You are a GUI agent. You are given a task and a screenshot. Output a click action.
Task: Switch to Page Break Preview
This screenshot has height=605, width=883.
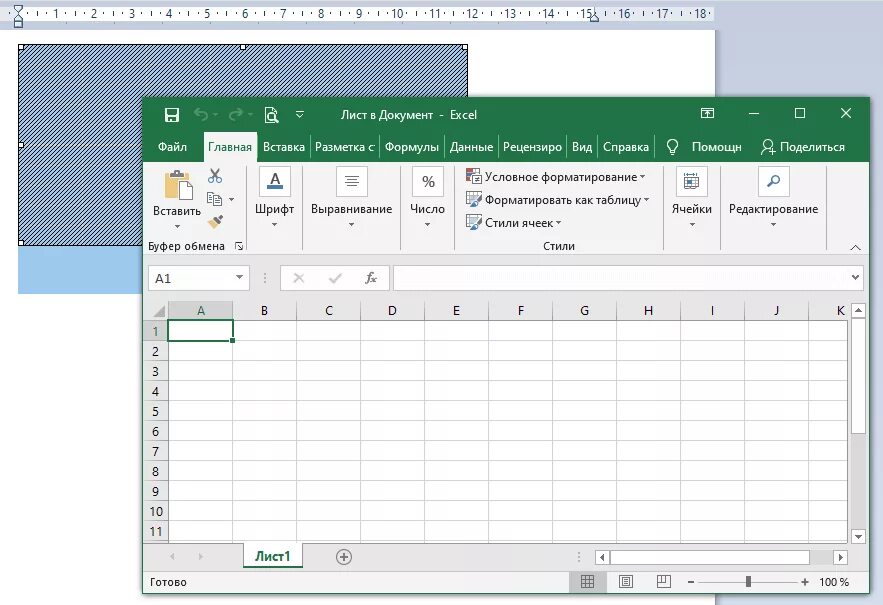[x=663, y=582]
